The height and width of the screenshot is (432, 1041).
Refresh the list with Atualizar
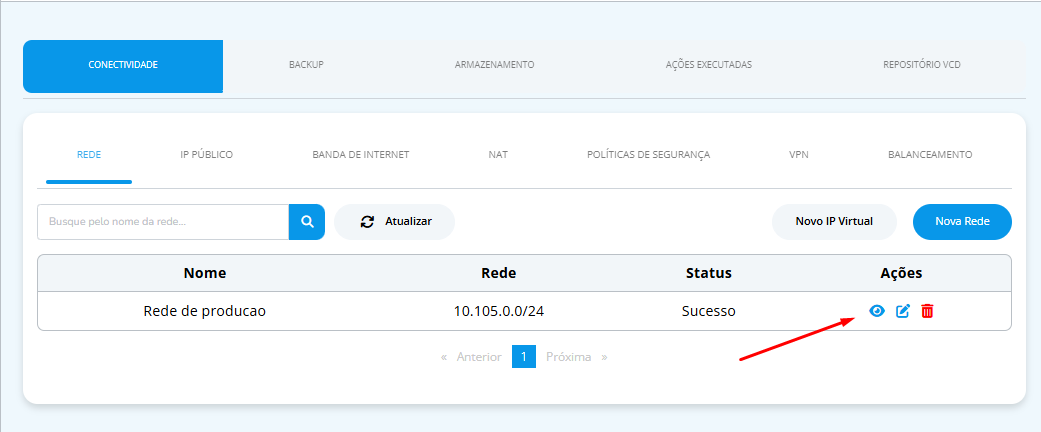(x=394, y=222)
